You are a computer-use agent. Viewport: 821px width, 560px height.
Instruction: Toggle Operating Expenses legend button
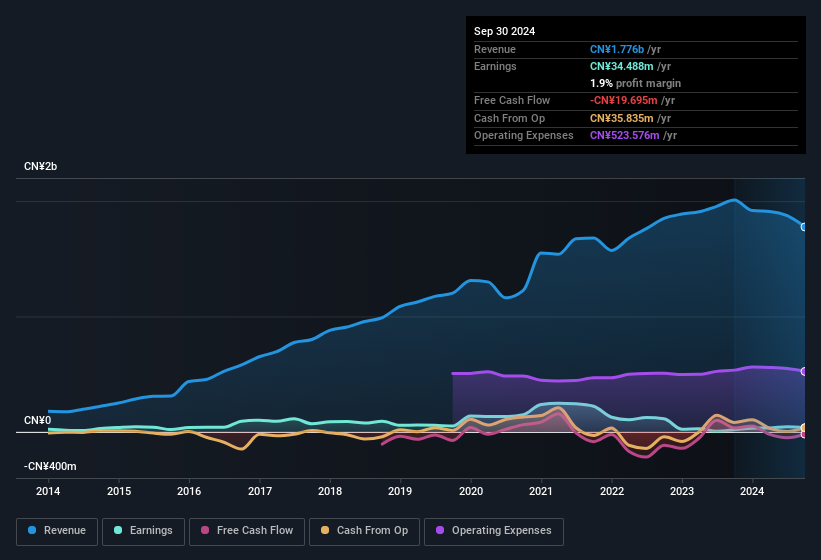(x=494, y=531)
